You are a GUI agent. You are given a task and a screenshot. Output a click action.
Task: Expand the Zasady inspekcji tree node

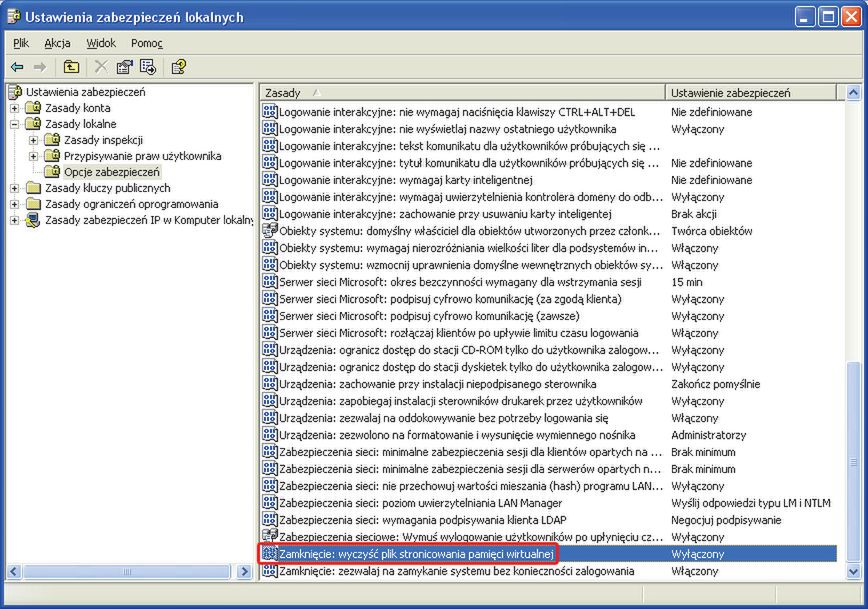34,140
